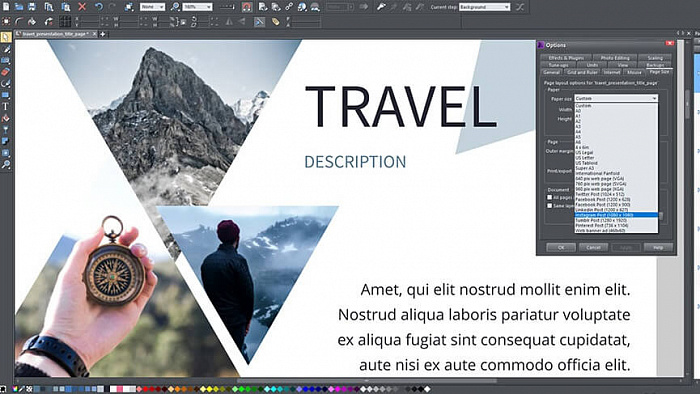Click the red Delete X icon
Viewport: 700px width, 394px height.
coord(82,7)
